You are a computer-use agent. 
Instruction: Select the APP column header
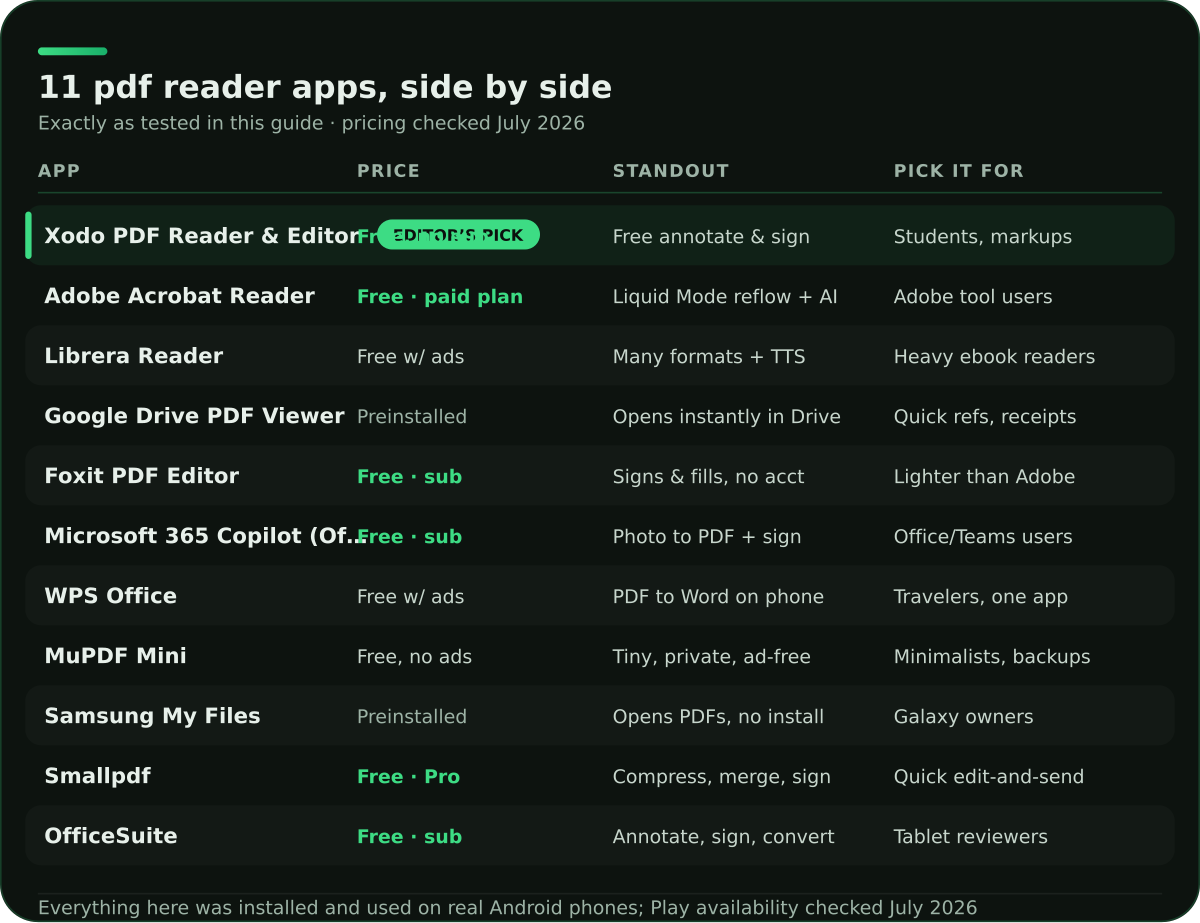[x=59, y=171]
